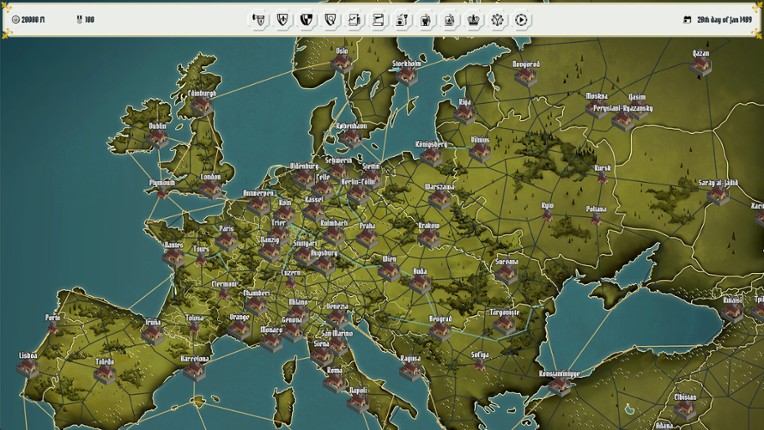
Task: Select the Ragusa city marker
Action: 410,371
